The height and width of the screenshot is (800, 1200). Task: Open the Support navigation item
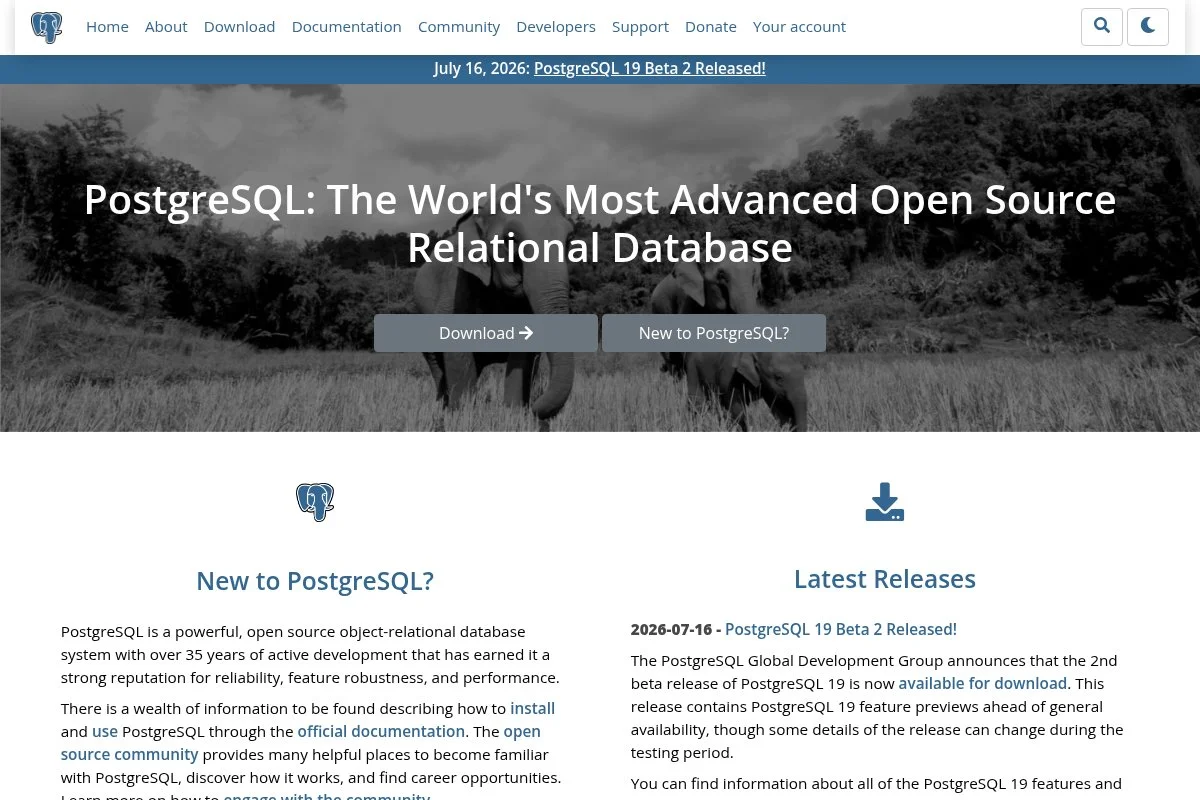point(640,27)
